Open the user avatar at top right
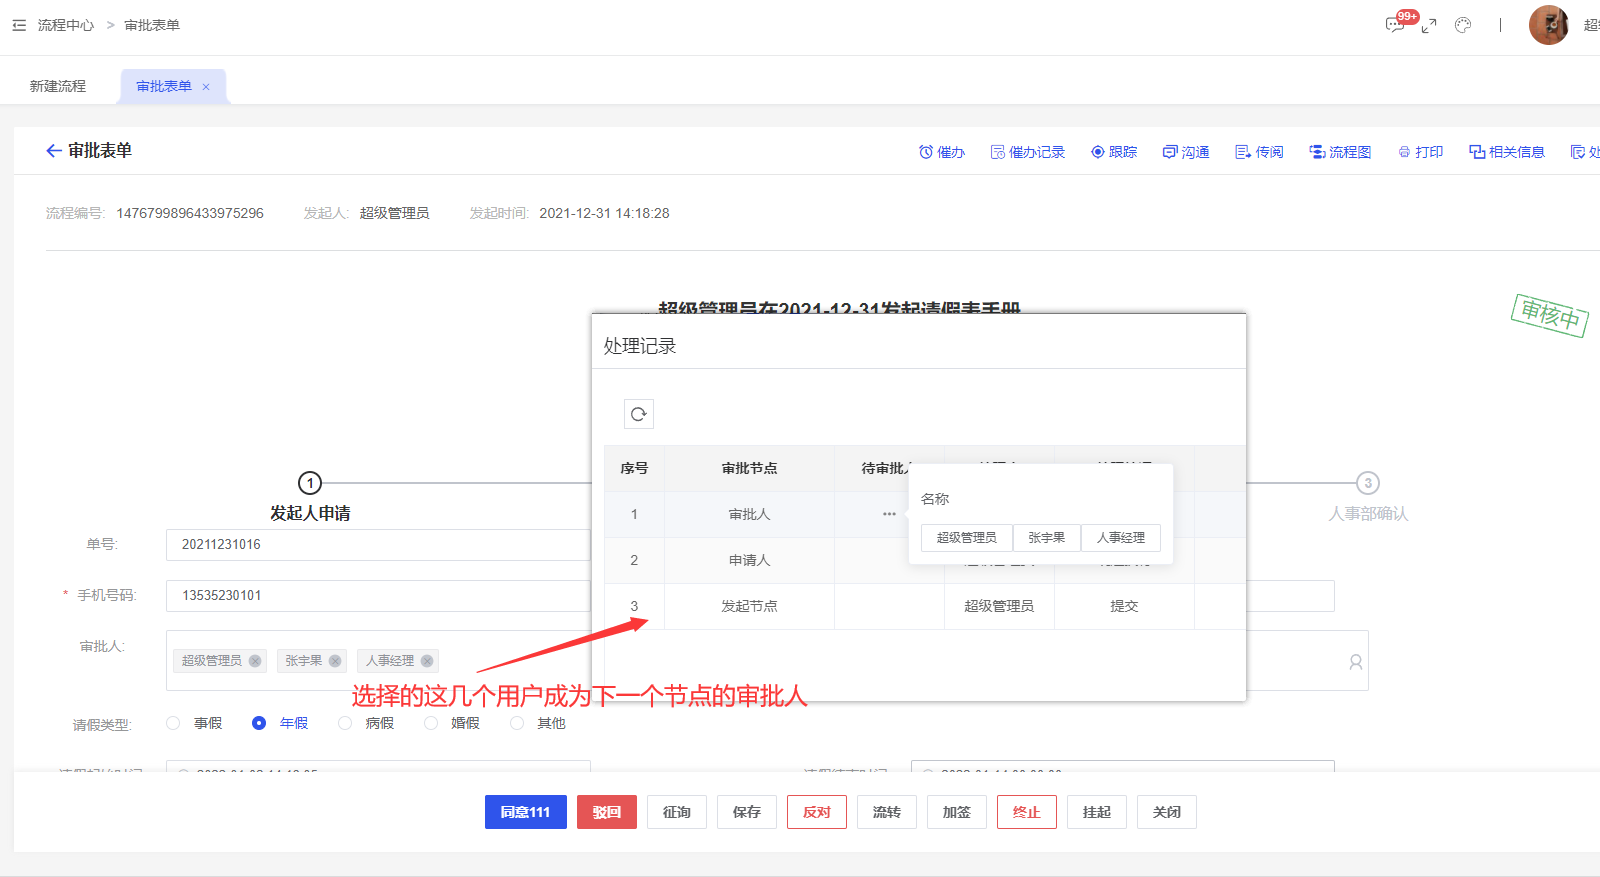The image size is (1600, 877). (1548, 25)
